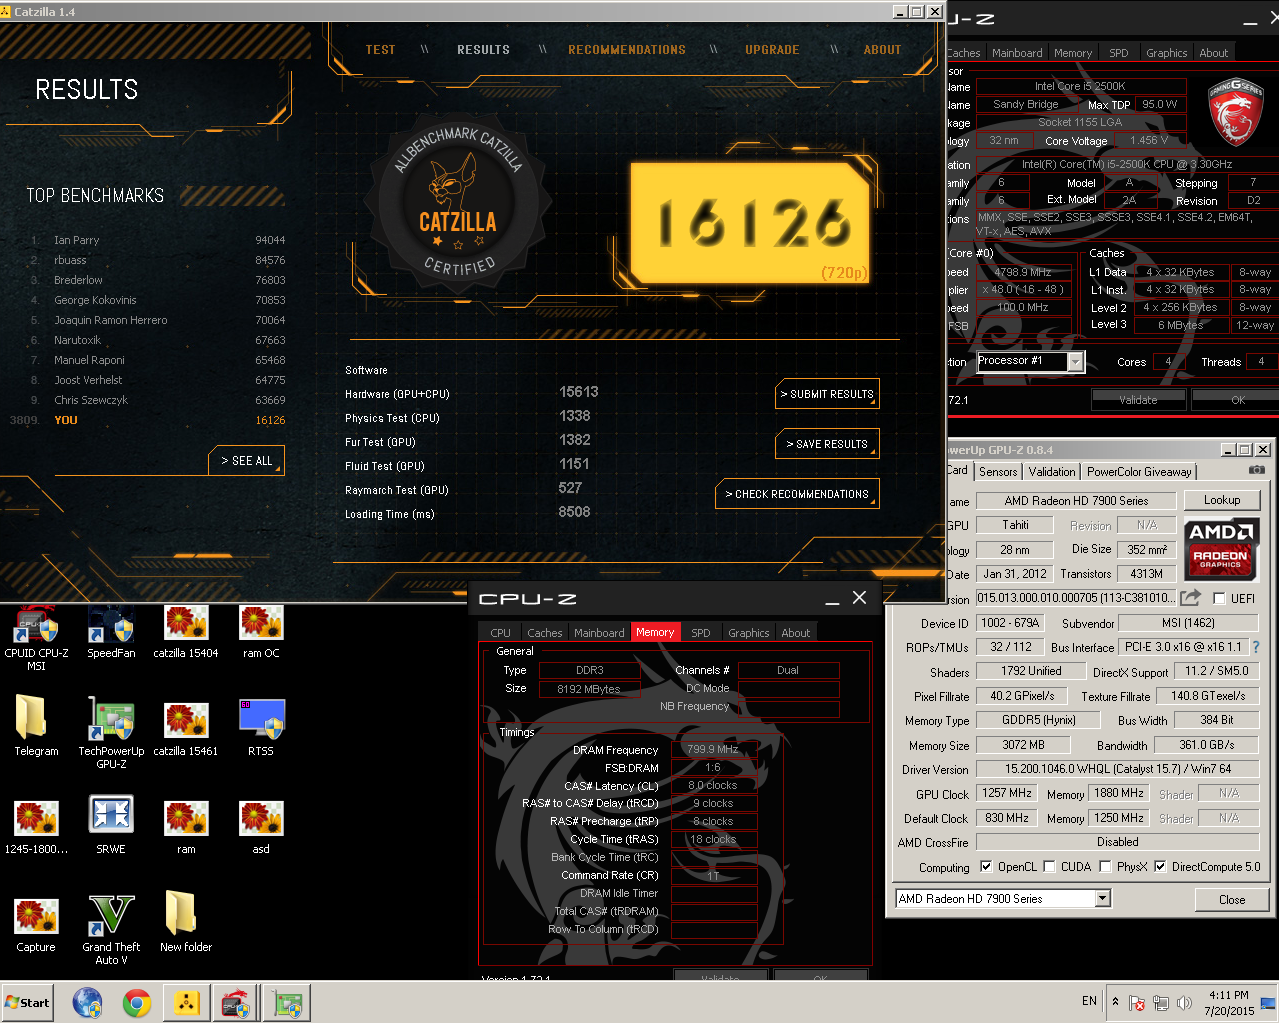Open the RECOMMENDATIONS tab in Catzilla
The image size is (1279, 1023).
627,49
